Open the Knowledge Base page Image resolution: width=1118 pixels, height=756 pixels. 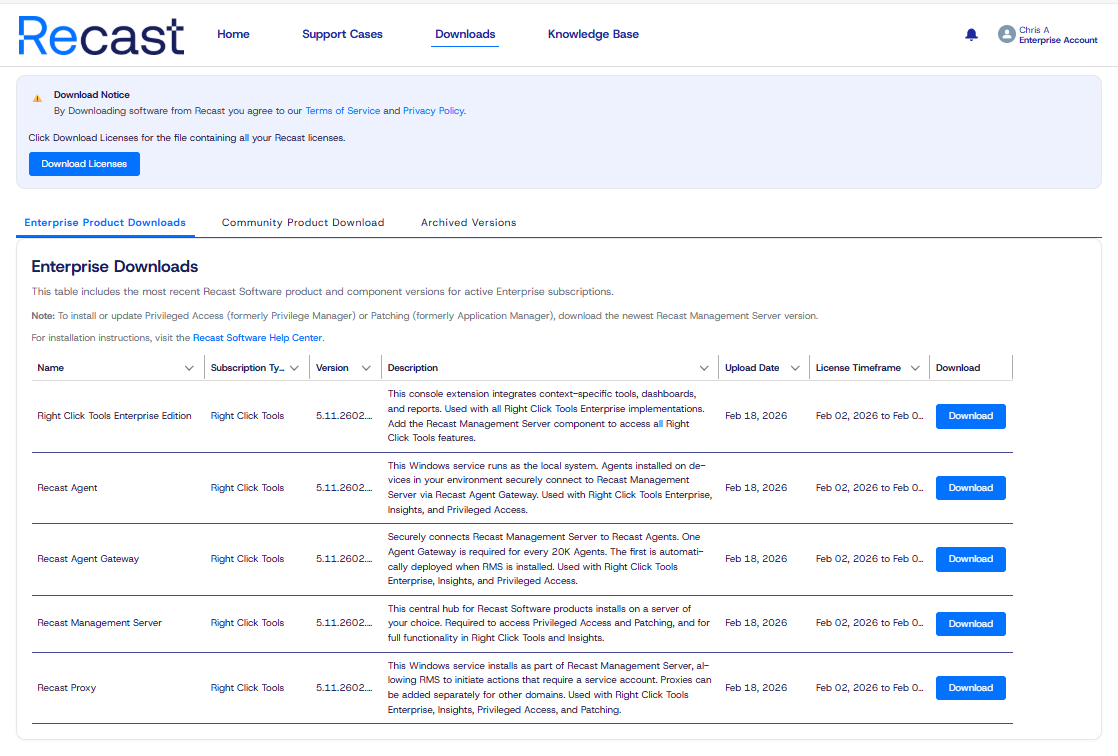pos(593,33)
